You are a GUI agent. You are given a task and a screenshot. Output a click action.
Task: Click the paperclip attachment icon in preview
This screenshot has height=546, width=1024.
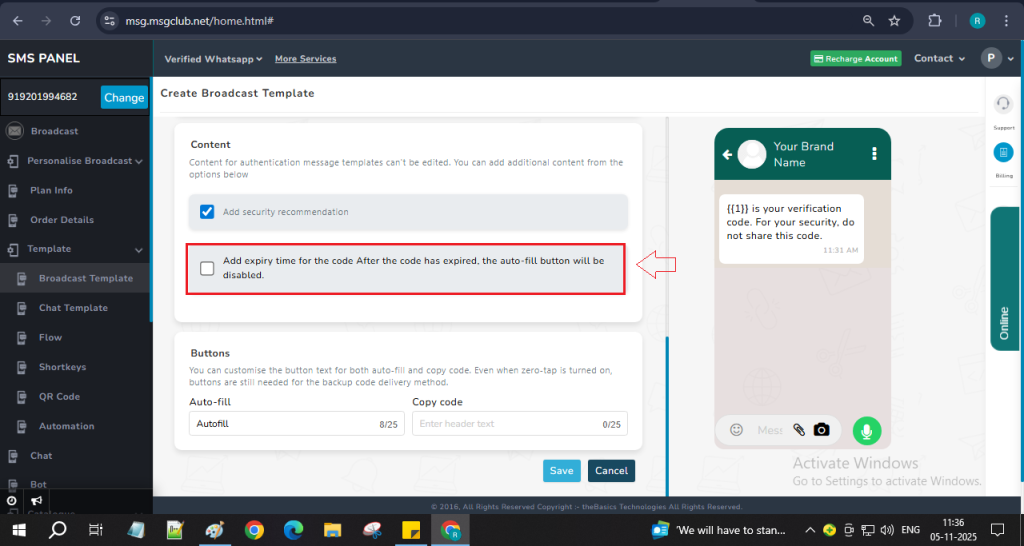[x=798, y=430]
